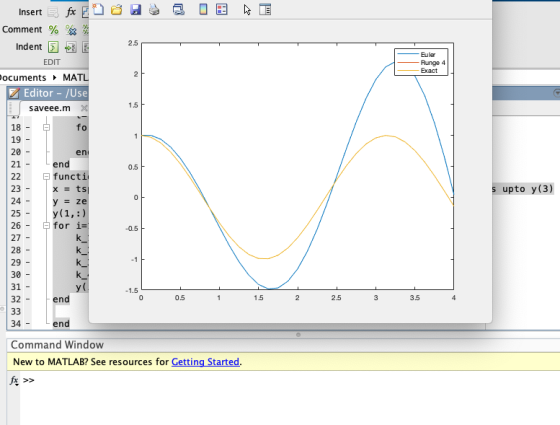Click 'upto y(3)' text behind figure
Viewport: 560px width, 425px height.
click(x=527, y=189)
